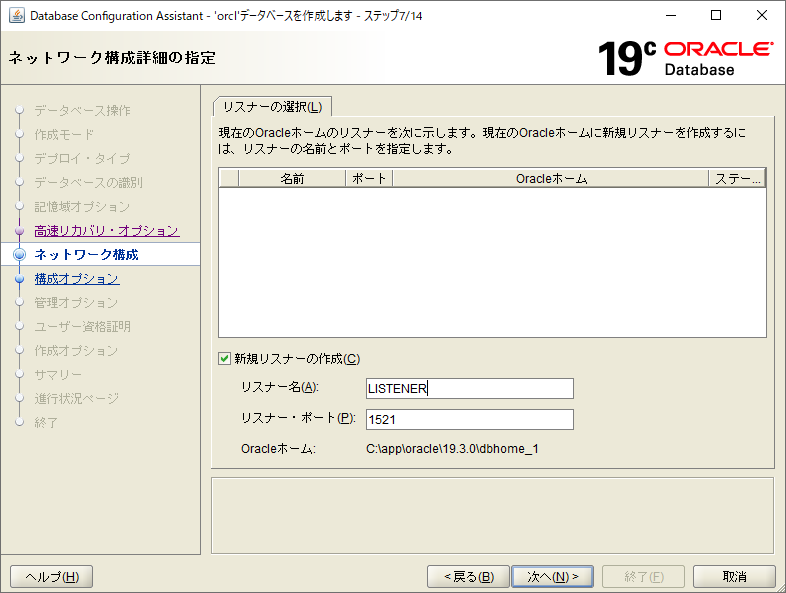Minimize the Database Configuration Assistant window
786x593 pixels.
(671, 16)
